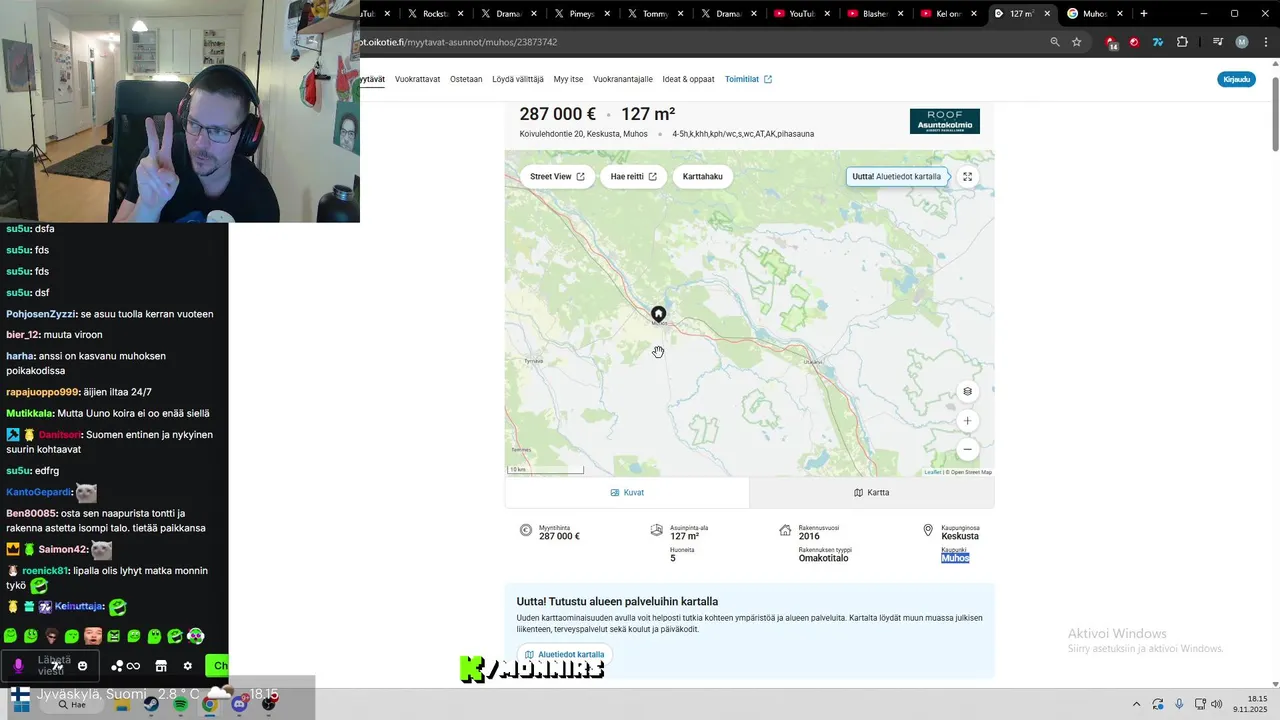Open the 7TV extension in toolbar
This screenshot has width=1280, height=720.
(x=1158, y=42)
